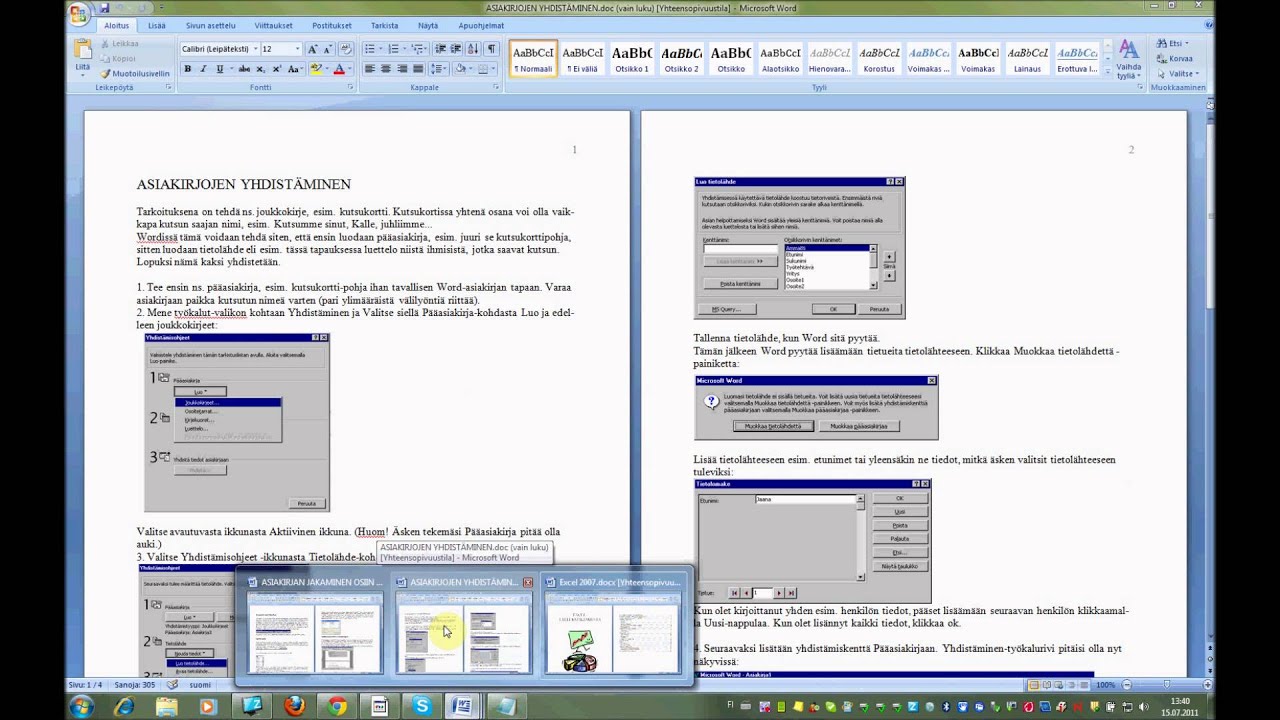Open Skype from the taskbar
This screenshot has height=720, width=1280.
pos(422,706)
